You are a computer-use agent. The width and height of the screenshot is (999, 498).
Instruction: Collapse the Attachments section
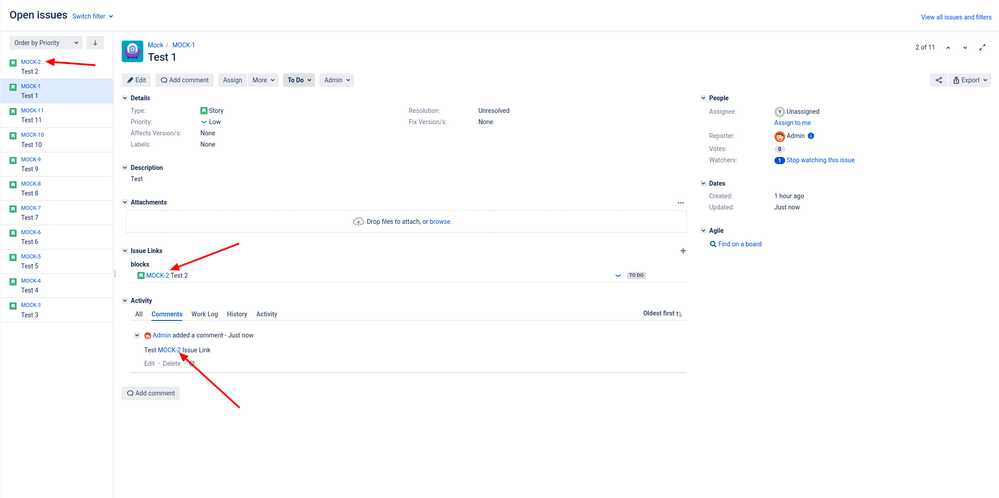coord(125,202)
